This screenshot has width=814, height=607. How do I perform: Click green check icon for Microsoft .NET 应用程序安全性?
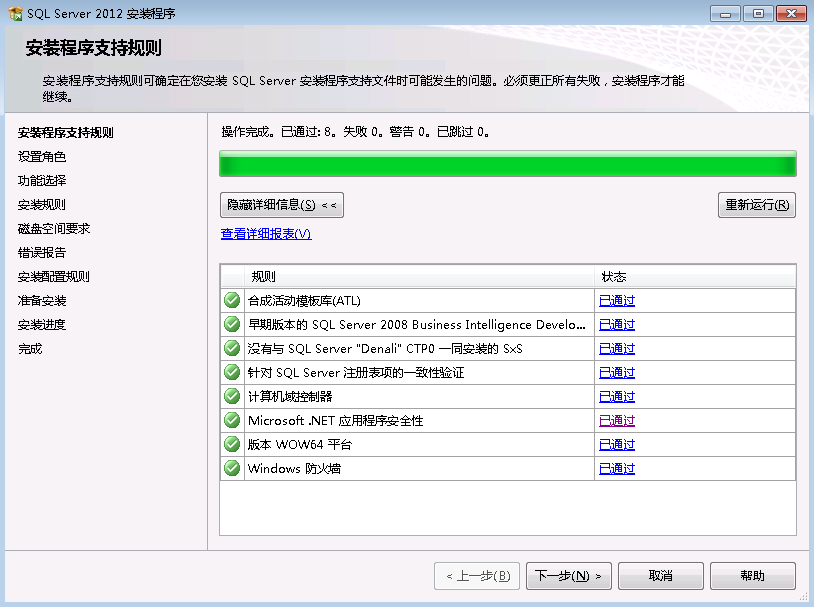tap(232, 420)
